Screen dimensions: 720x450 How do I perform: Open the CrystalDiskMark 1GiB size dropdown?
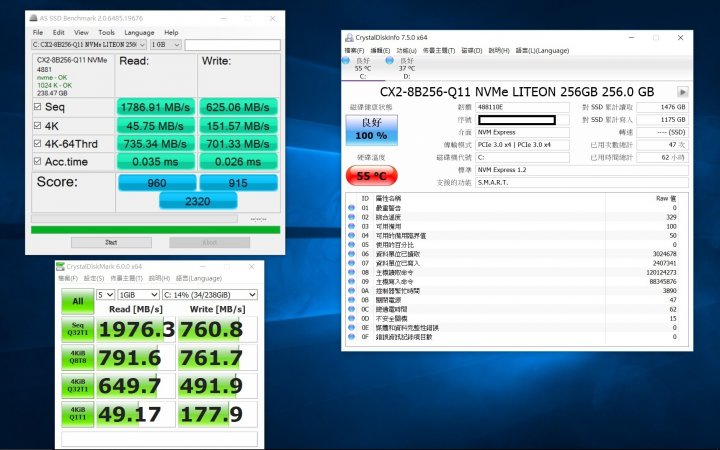(139, 295)
